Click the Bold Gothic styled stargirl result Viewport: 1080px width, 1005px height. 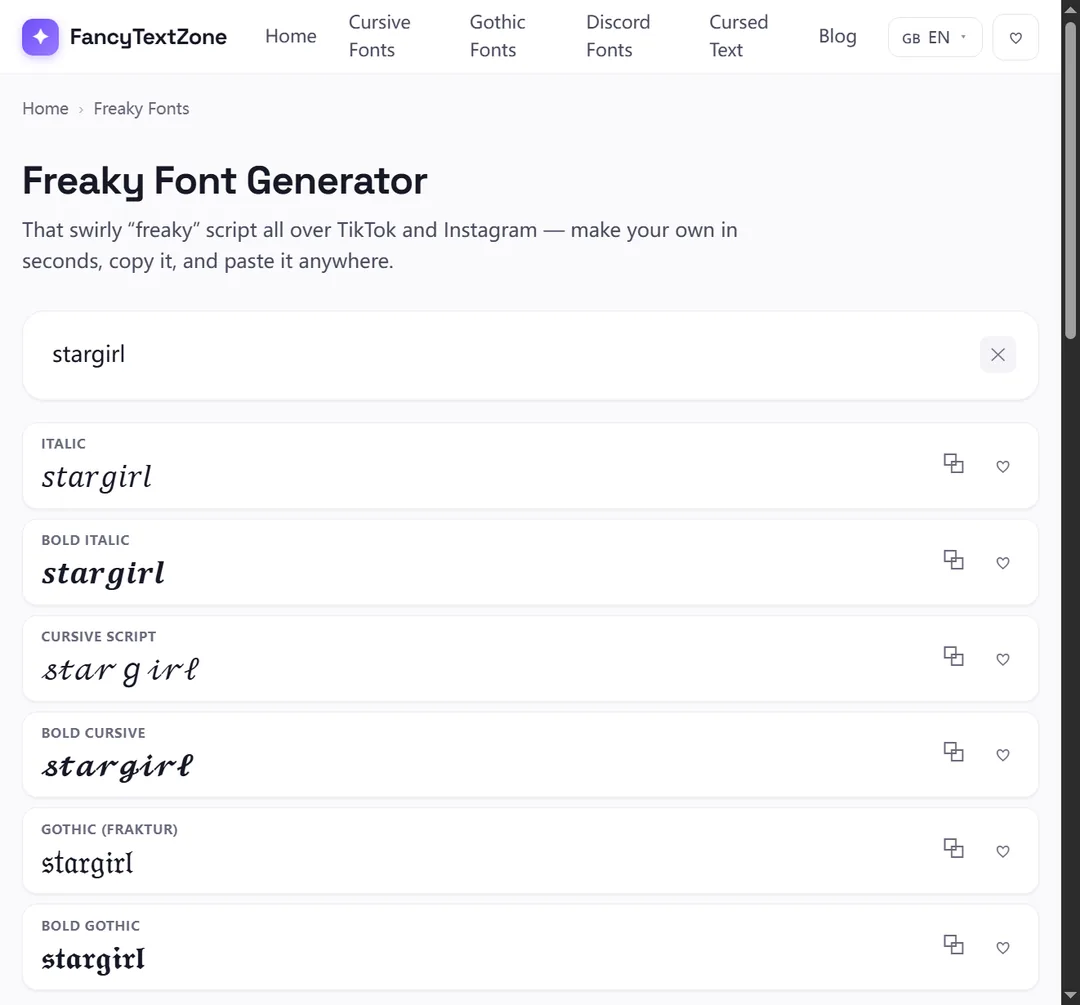(93, 960)
